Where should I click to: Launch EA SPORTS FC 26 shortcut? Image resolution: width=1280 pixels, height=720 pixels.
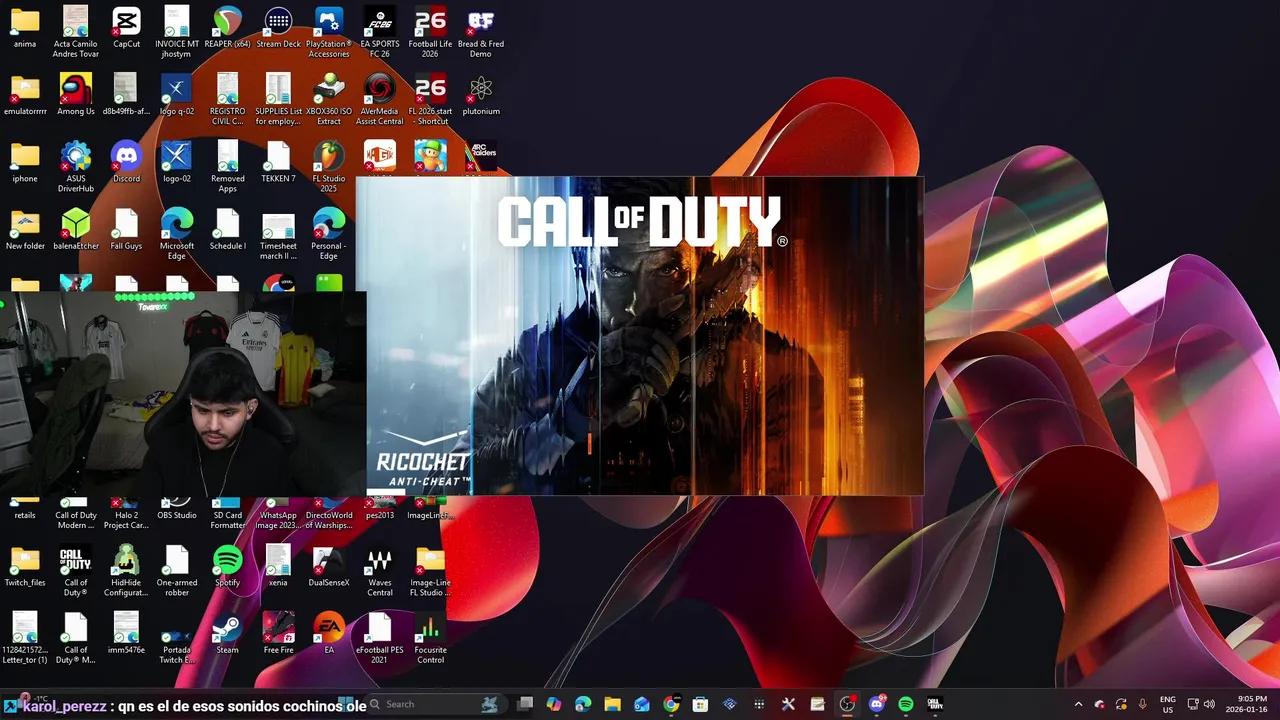[380, 32]
